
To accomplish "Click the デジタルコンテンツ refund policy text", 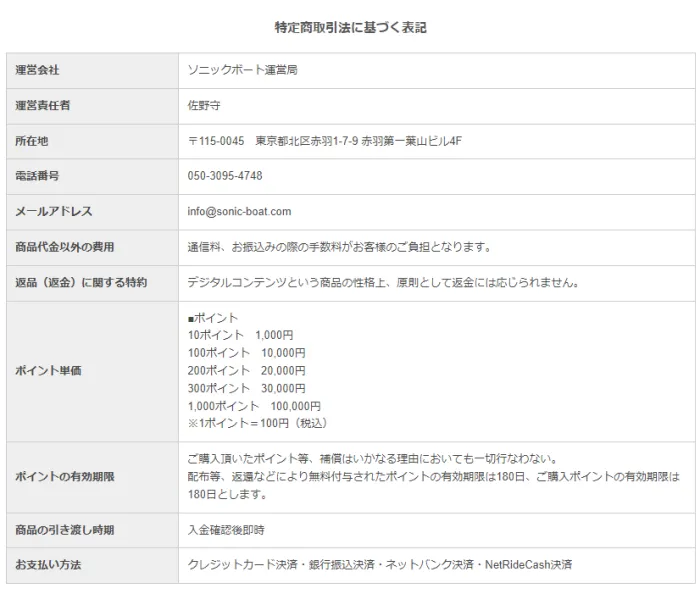I will 383,283.
